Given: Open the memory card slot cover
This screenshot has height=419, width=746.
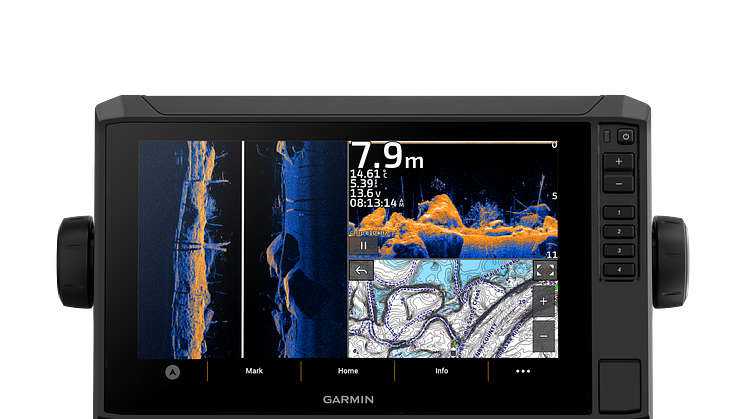Looking at the screenshot, I should [x=619, y=382].
